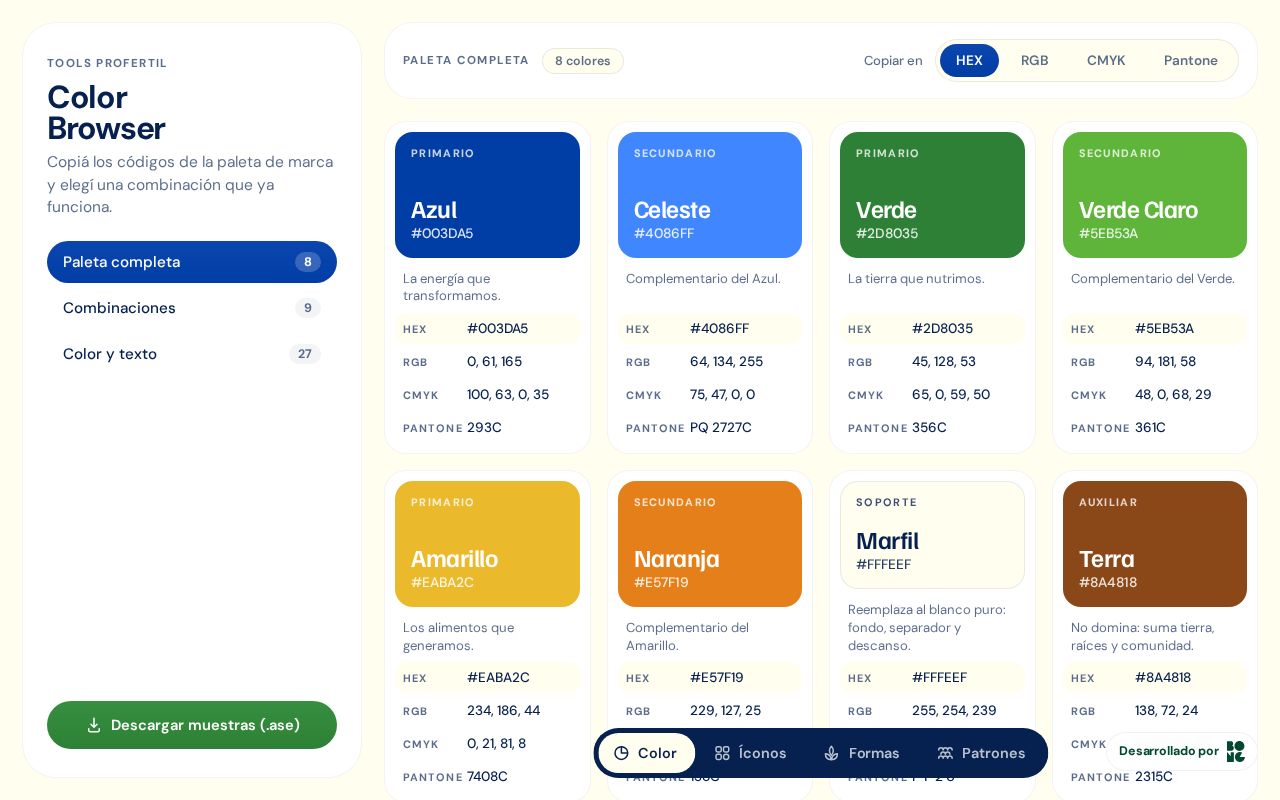Choose CMYK copy format
The width and height of the screenshot is (1280, 800).
tap(1106, 60)
